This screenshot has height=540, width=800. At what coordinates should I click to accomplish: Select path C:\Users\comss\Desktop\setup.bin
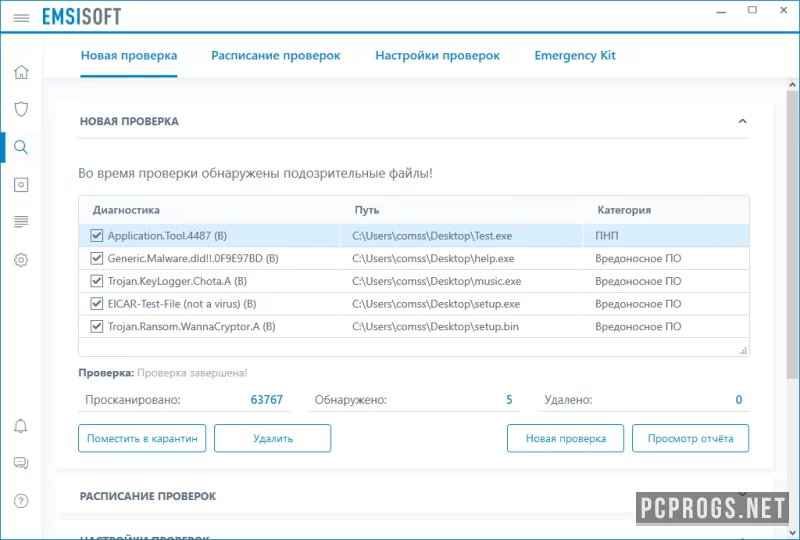tap(435, 327)
